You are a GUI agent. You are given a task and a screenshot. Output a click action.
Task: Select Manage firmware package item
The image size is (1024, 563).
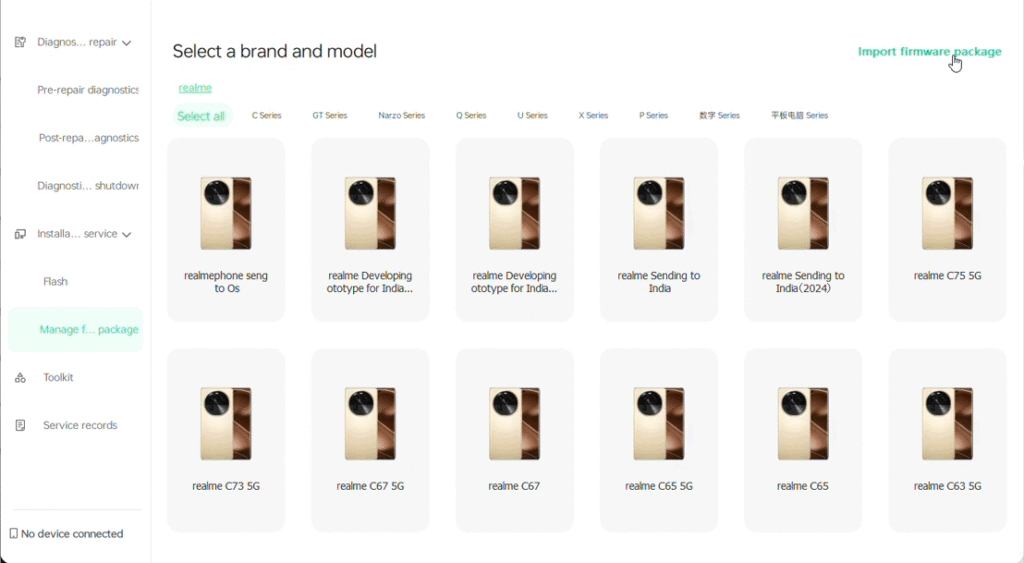tap(76, 329)
